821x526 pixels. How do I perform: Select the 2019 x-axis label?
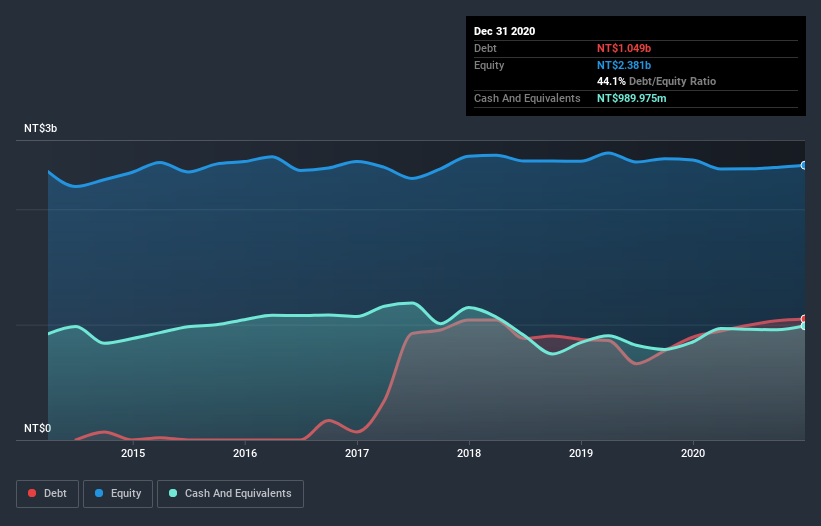click(581, 453)
